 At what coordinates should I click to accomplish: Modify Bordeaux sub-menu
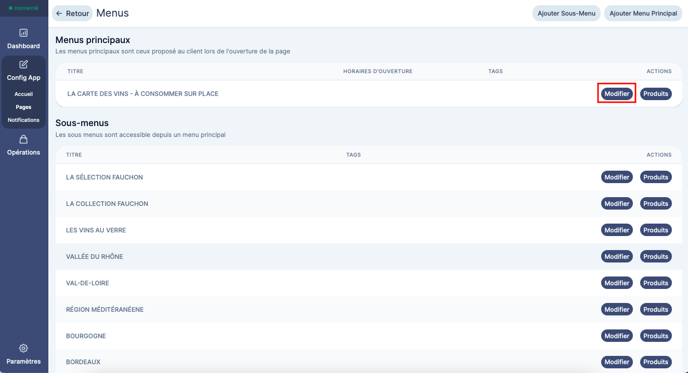pos(616,362)
